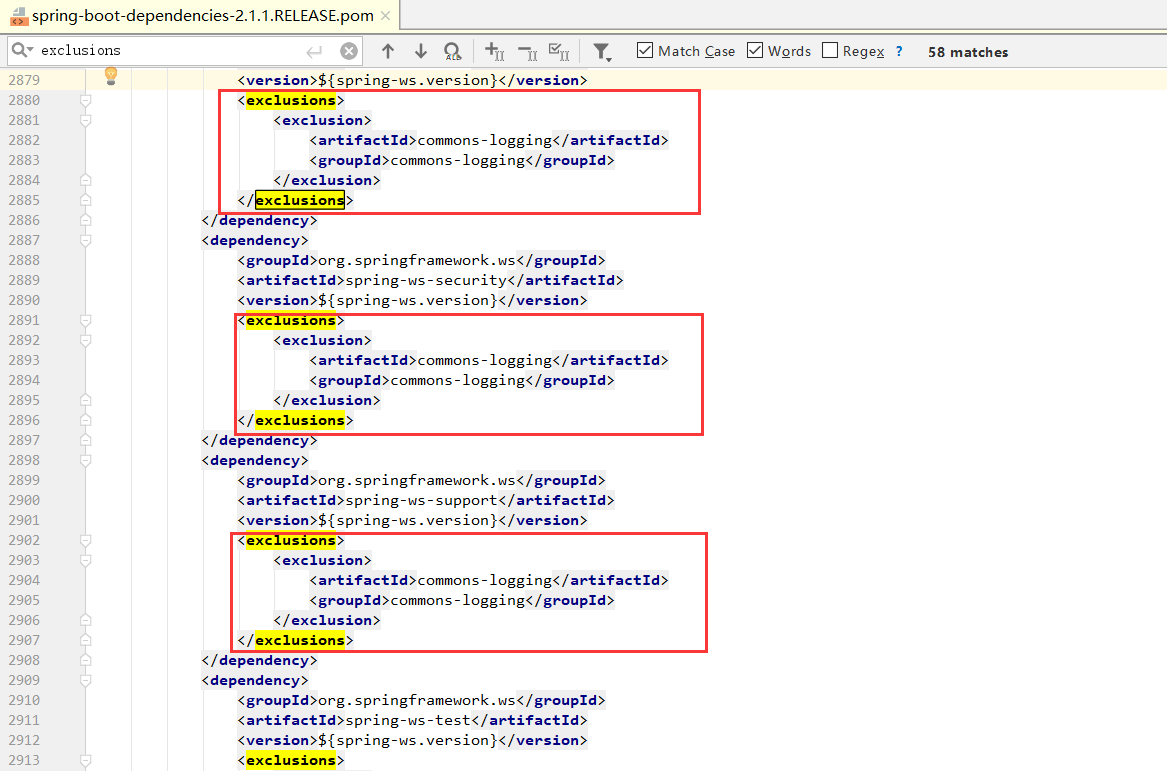The width and height of the screenshot is (1167, 771).
Task: Click highlighted exclusions tag on line 2880
Action: click(291, 100)
